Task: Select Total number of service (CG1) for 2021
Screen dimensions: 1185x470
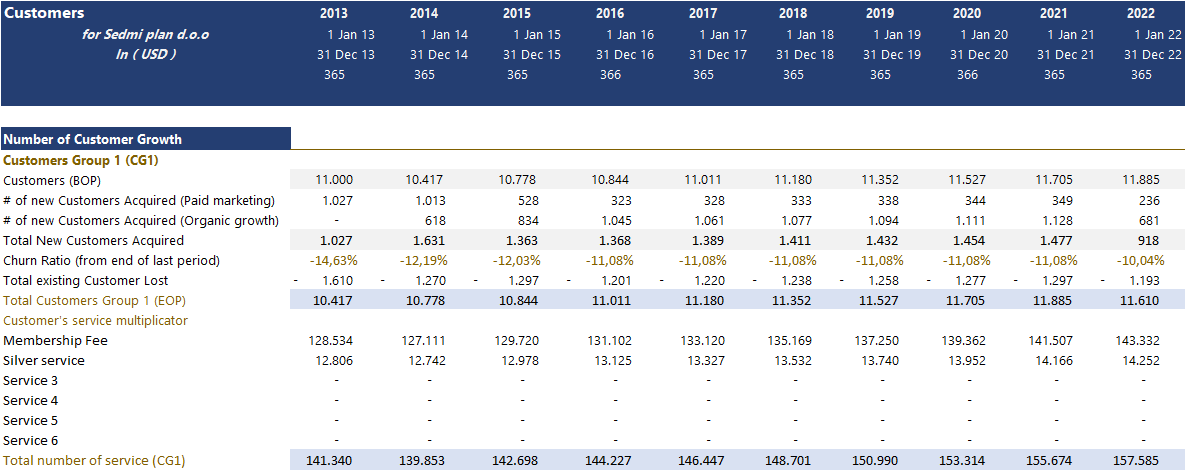Action: pyautogui.click(x=1055, y=460)
